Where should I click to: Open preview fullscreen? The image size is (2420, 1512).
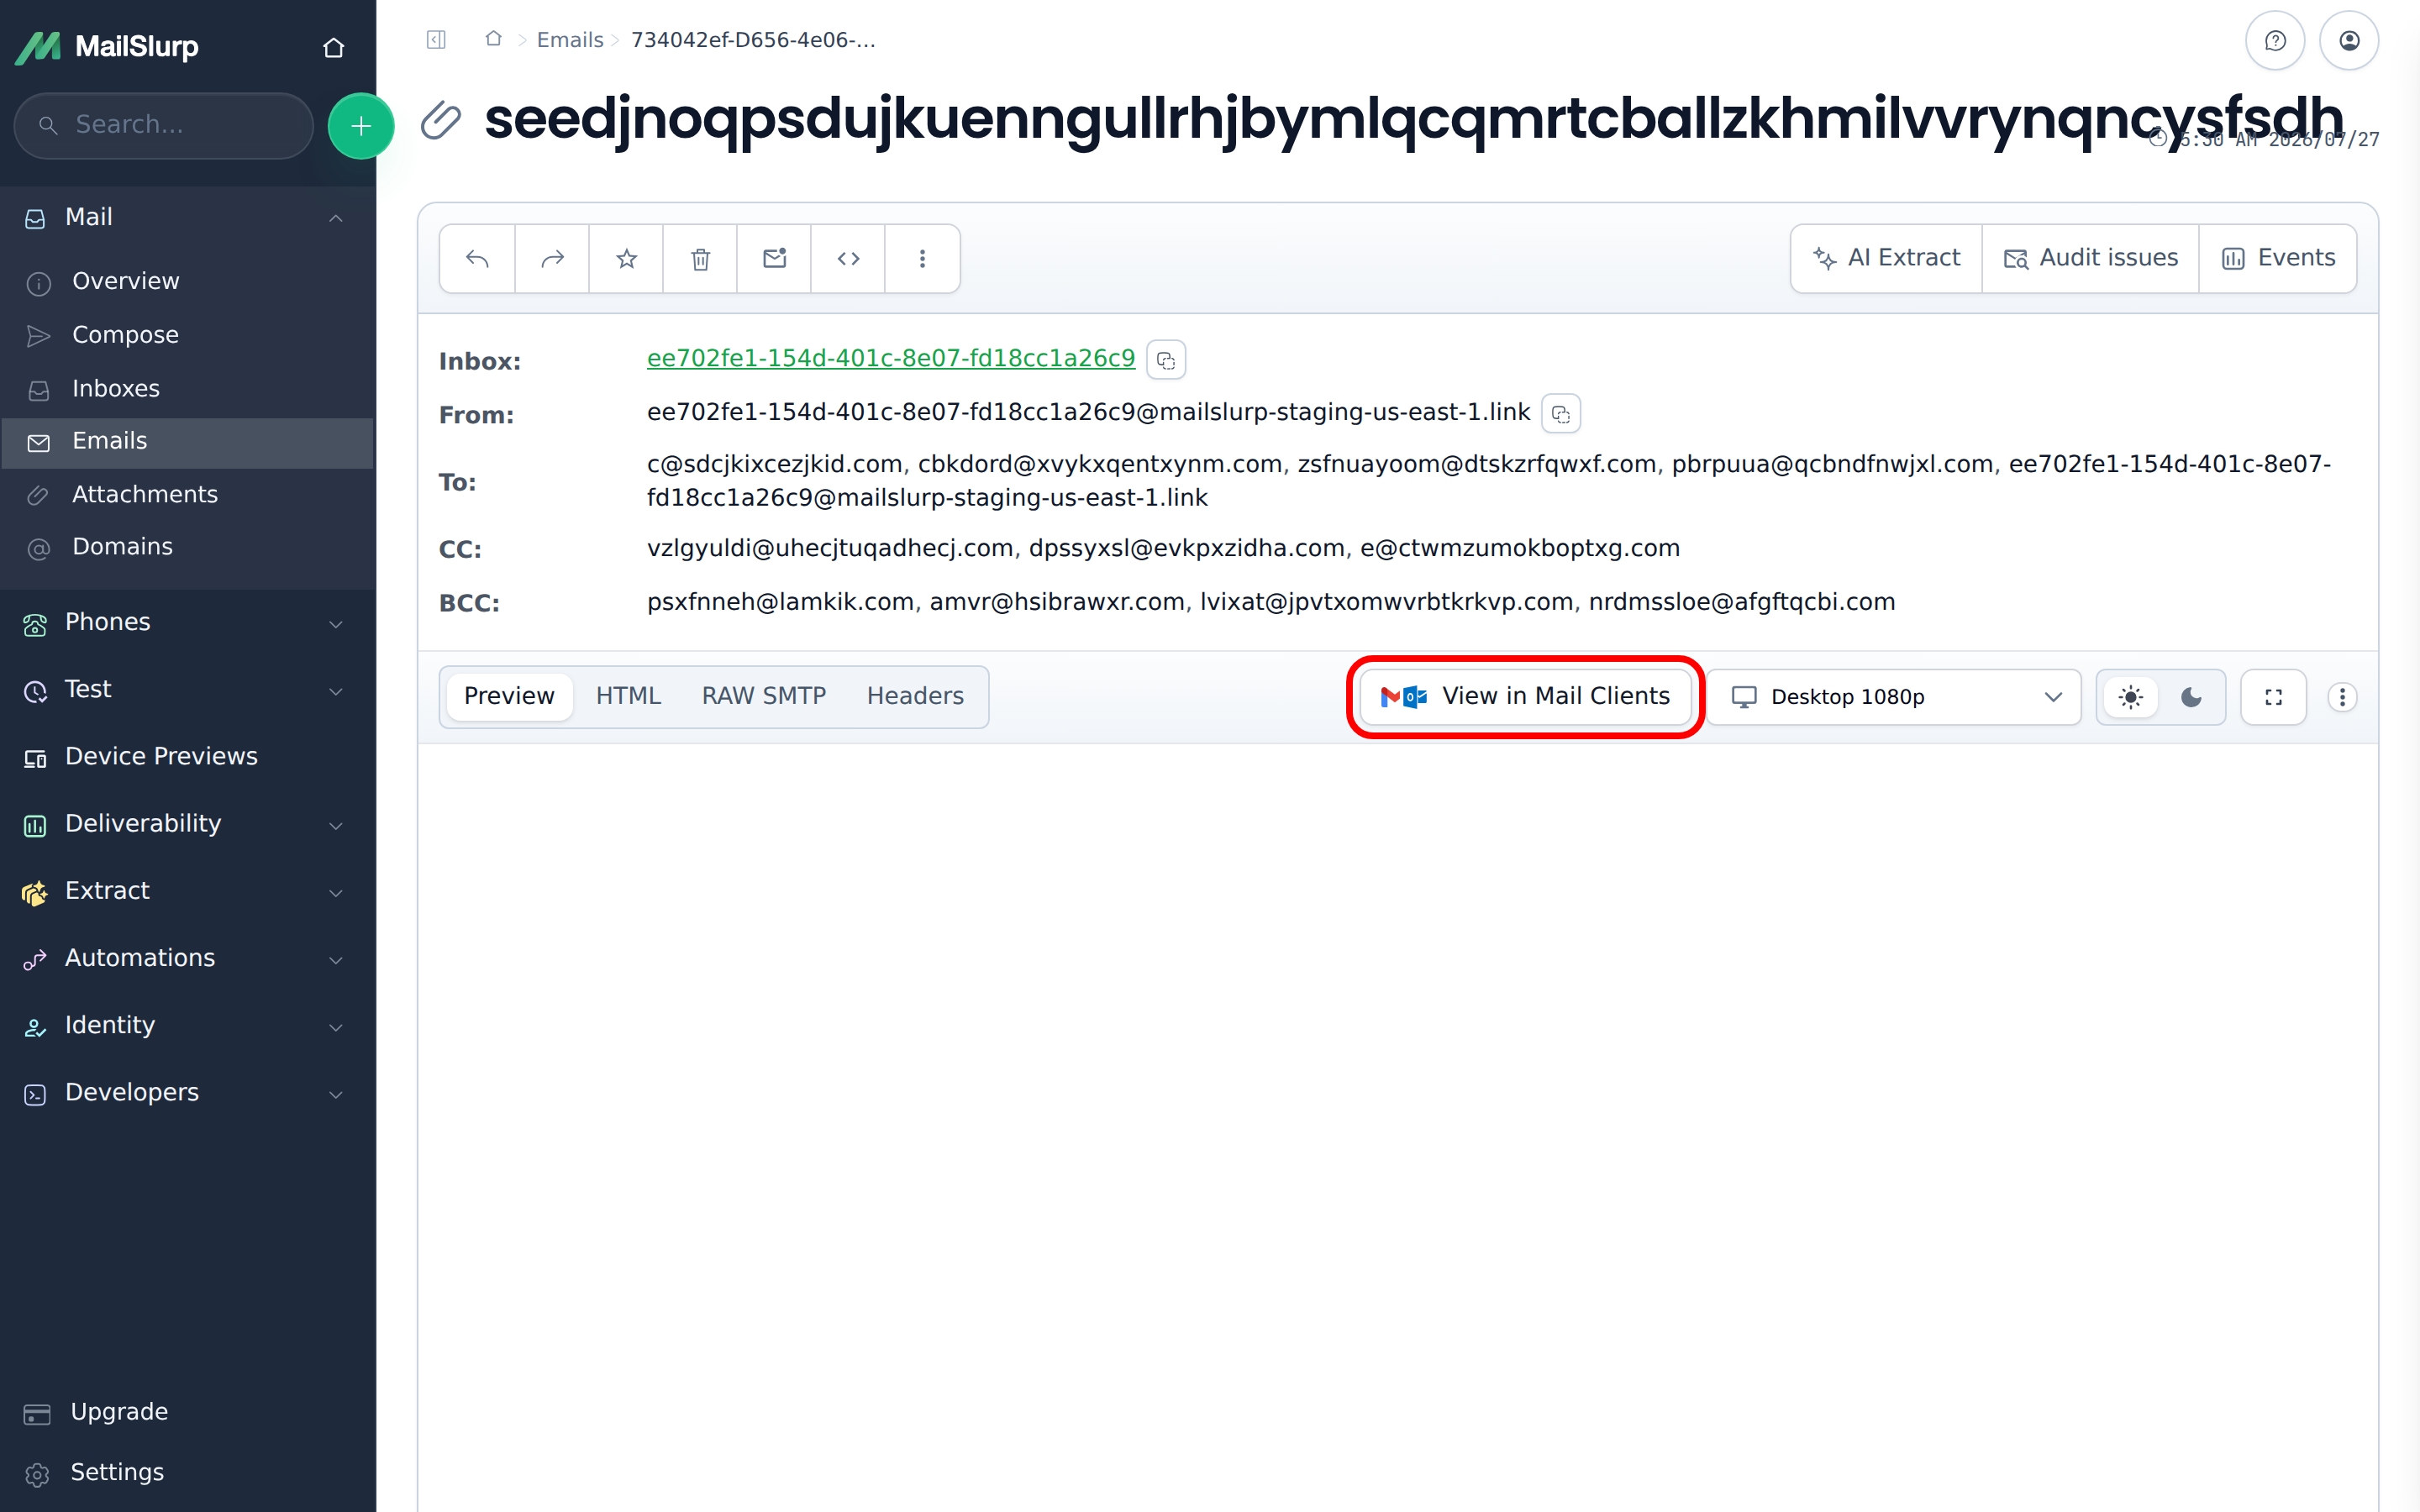2273,697
